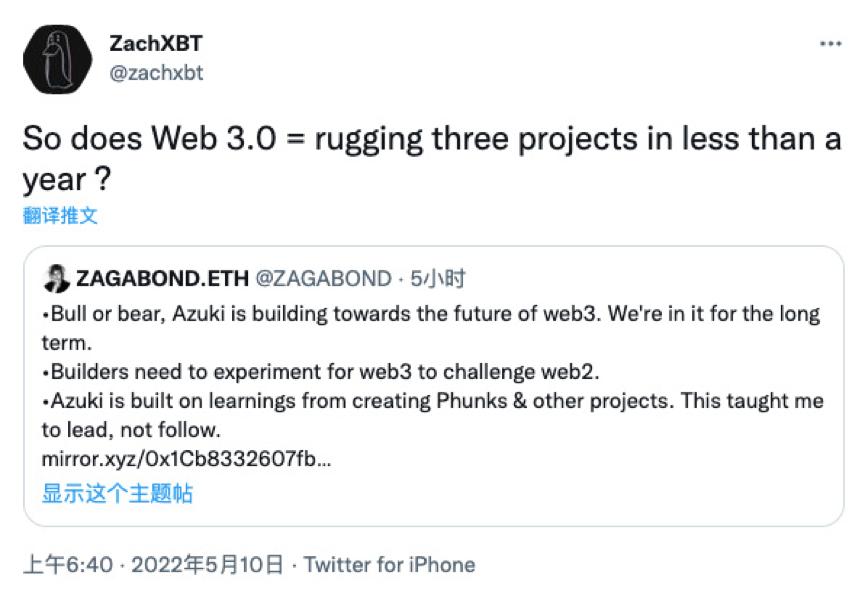Click the 'Azuki is built on learnings' line

coord(433,401)
